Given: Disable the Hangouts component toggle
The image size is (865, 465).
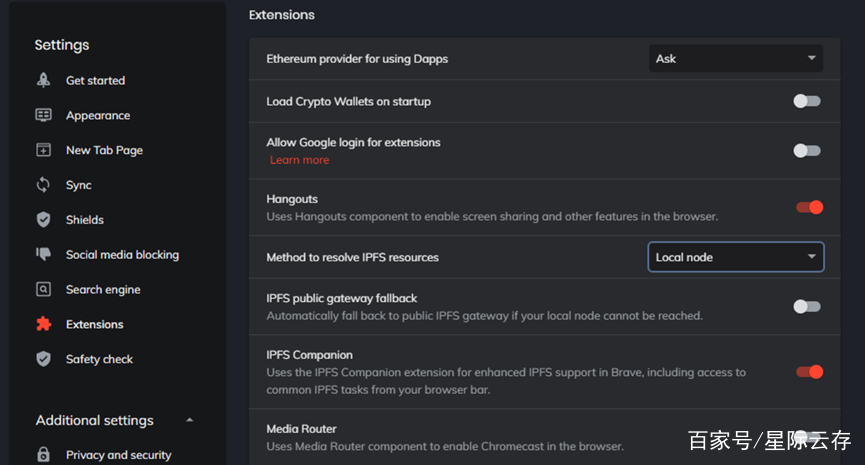Looking at the screenshot, I should coord(809,207).
